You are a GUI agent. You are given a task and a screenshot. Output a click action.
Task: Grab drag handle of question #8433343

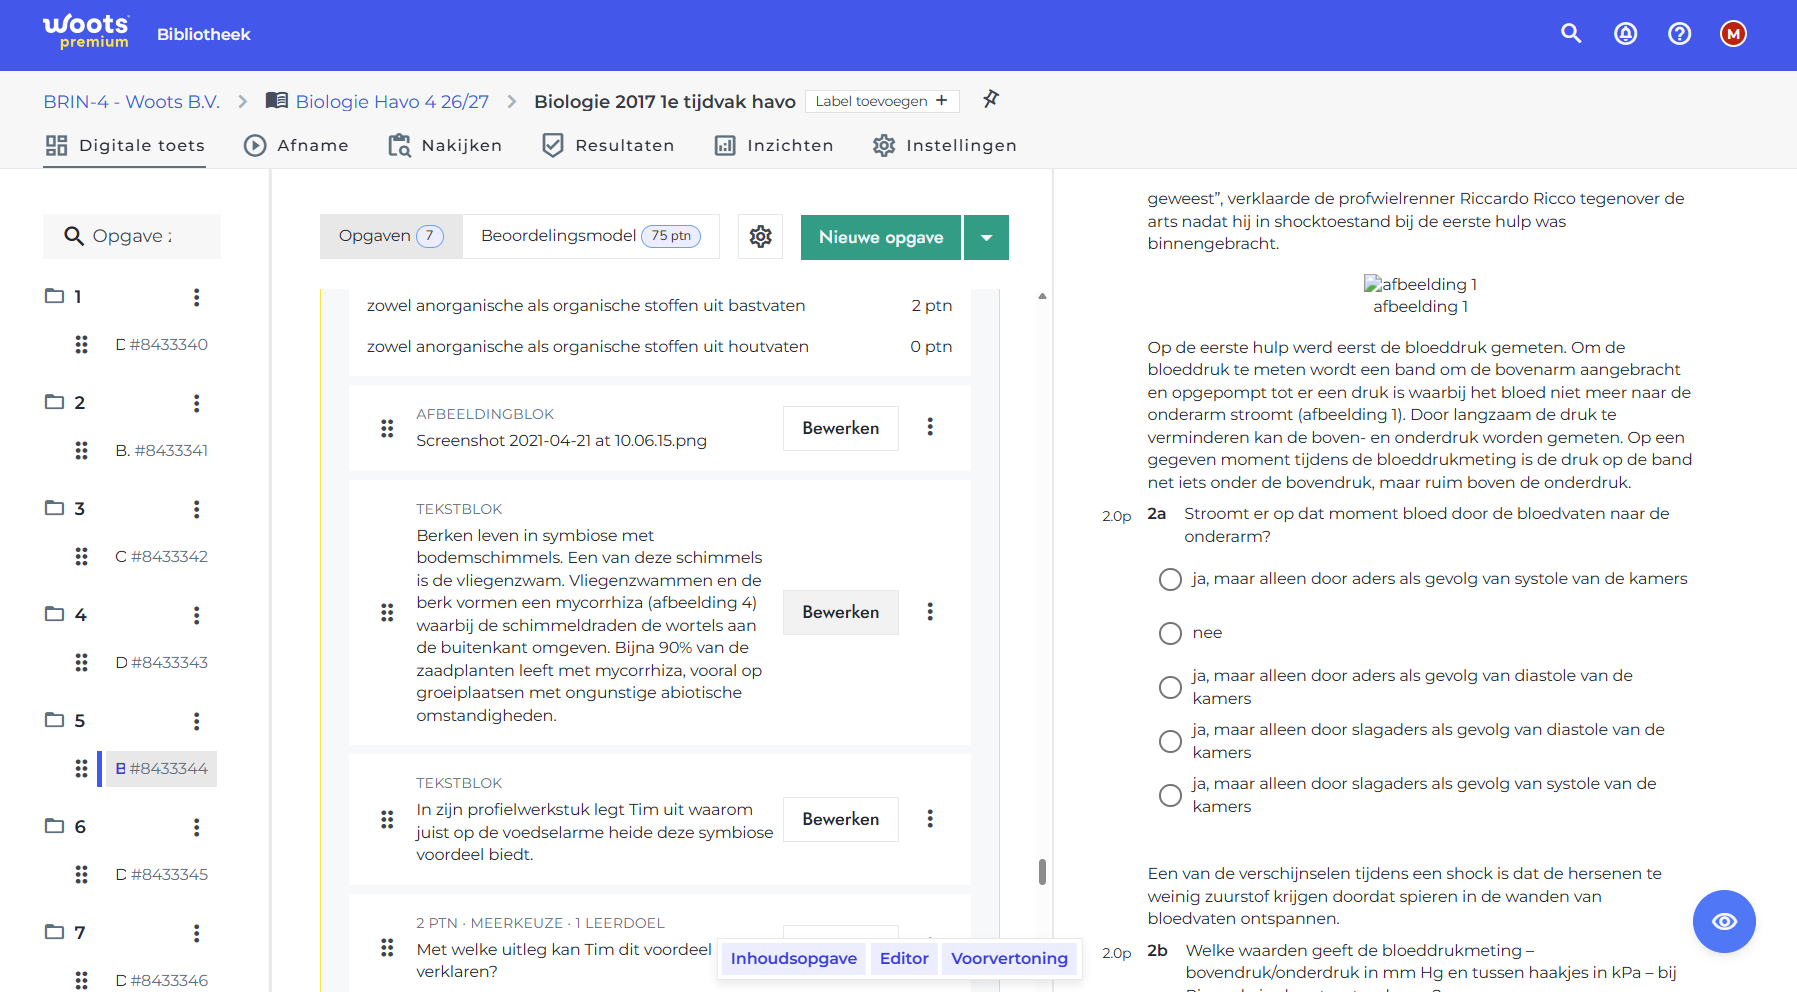[82, 663]
